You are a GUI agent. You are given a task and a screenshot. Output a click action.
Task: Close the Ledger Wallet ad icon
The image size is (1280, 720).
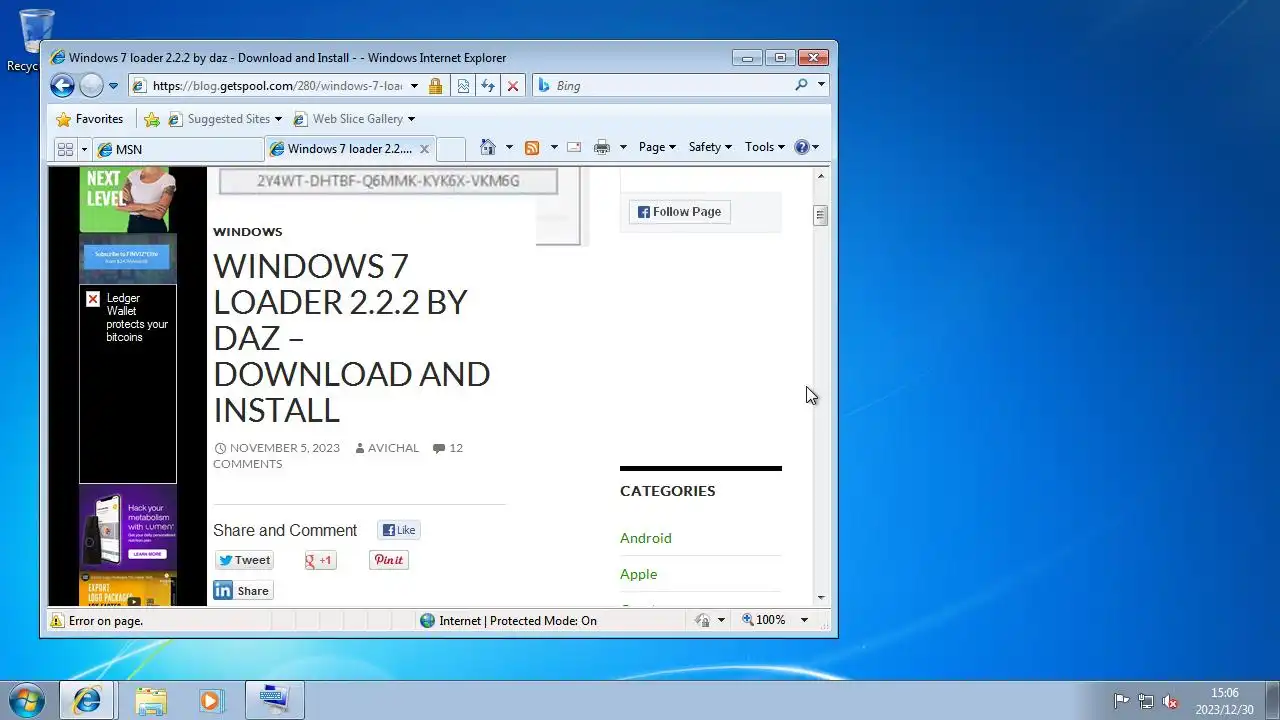[x=93, y=299]
